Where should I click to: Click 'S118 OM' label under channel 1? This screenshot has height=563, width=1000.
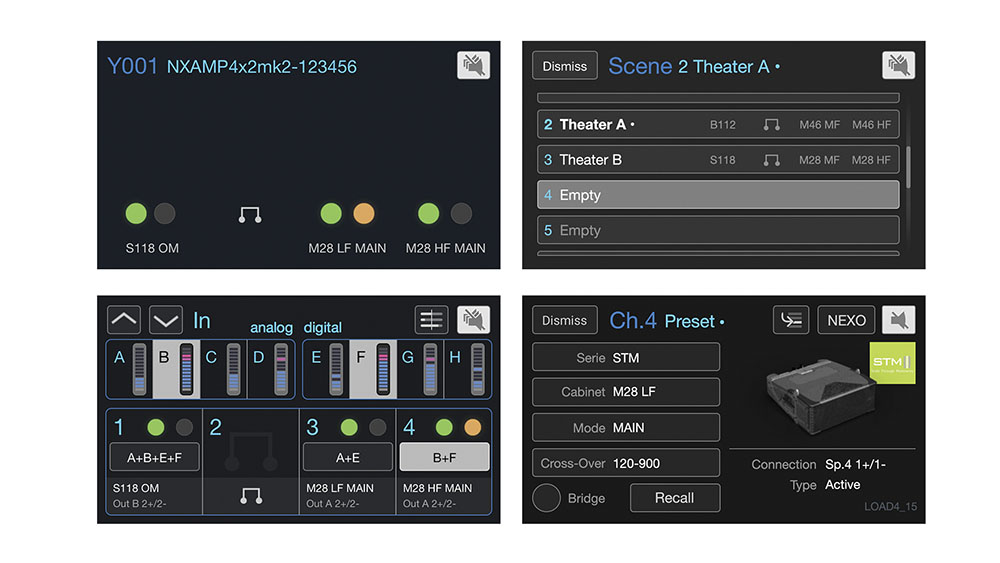(136, 488)
